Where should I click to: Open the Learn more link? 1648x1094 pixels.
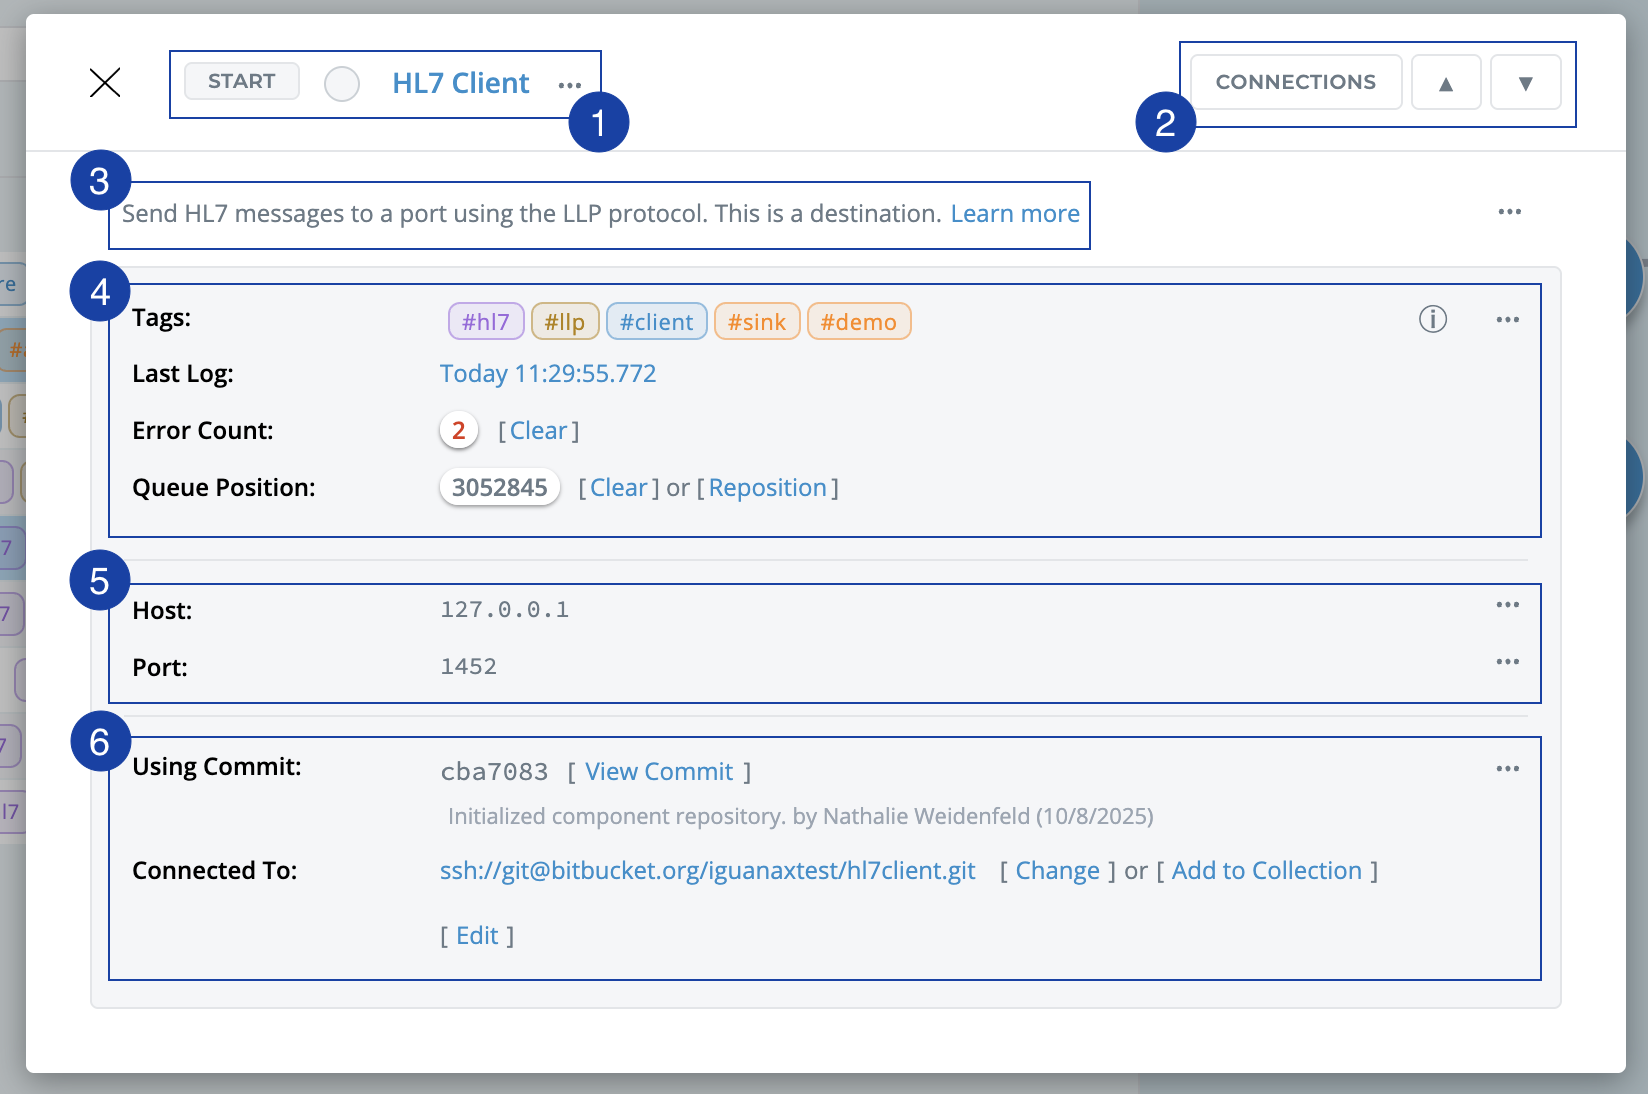1014,214
